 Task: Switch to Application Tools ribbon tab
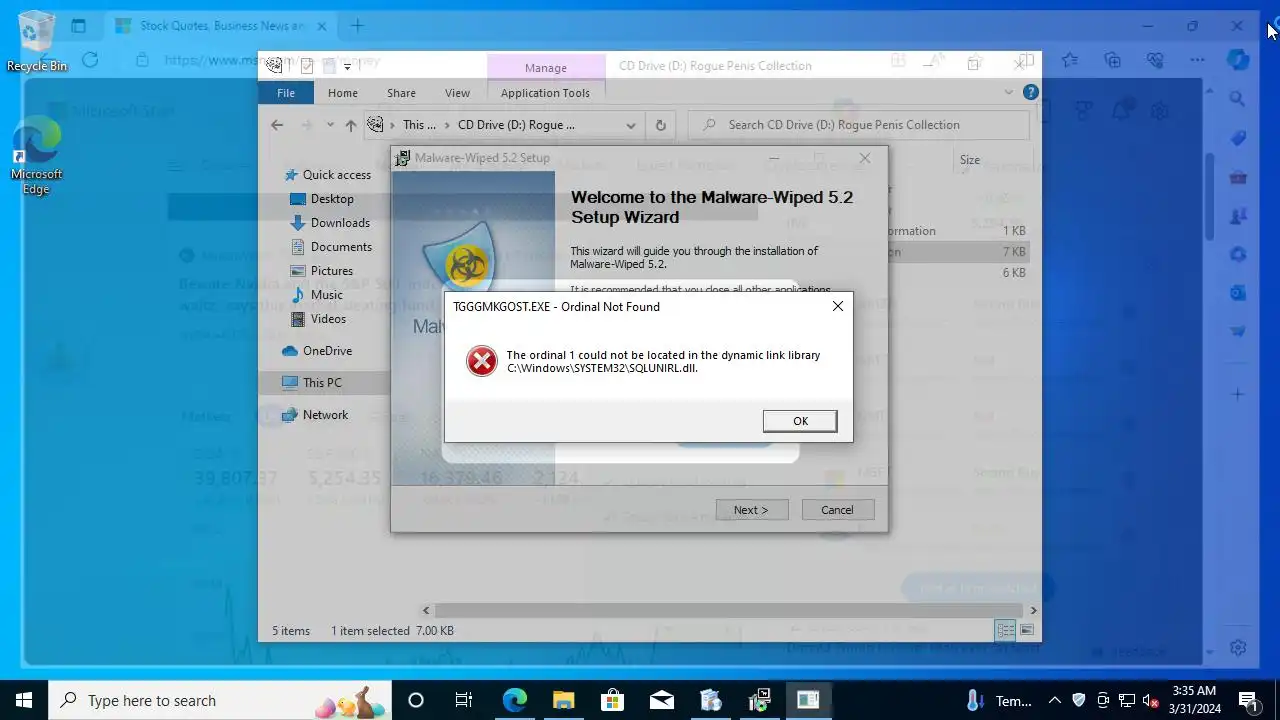point(545,93)
